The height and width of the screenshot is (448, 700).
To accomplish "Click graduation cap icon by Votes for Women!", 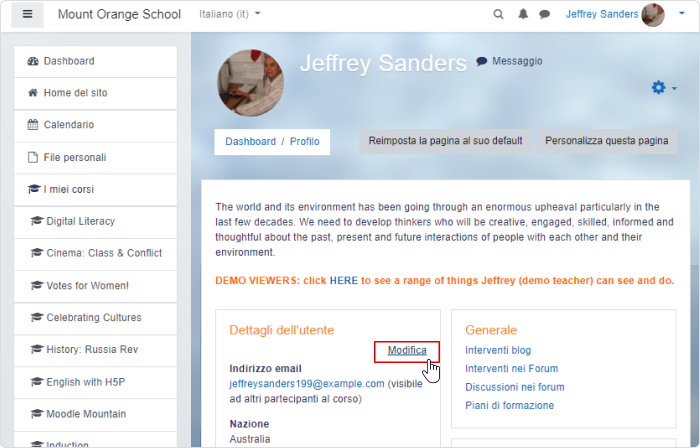I will (x=37, y=285).
